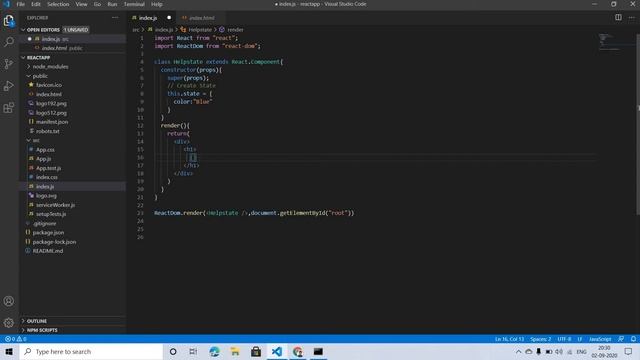Open the Windows Start menu
640x360 pixels.
pos(9,351)
